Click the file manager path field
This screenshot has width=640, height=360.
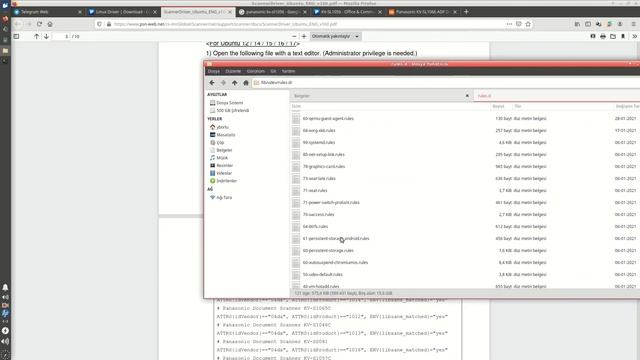(445, 82)
